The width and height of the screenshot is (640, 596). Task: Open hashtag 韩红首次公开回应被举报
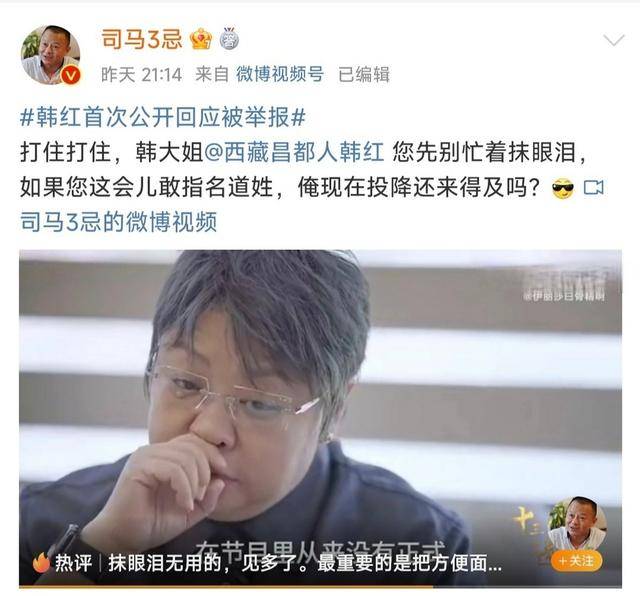(162, 118)
